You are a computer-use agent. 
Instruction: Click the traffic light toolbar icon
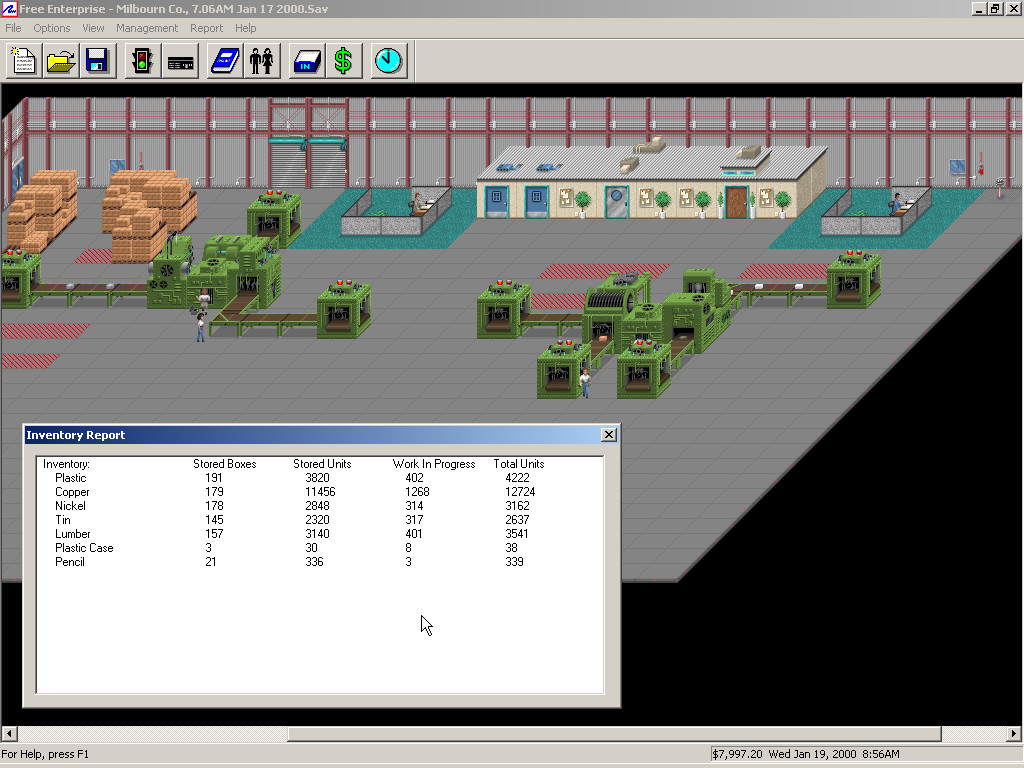(x=142, y=61)
